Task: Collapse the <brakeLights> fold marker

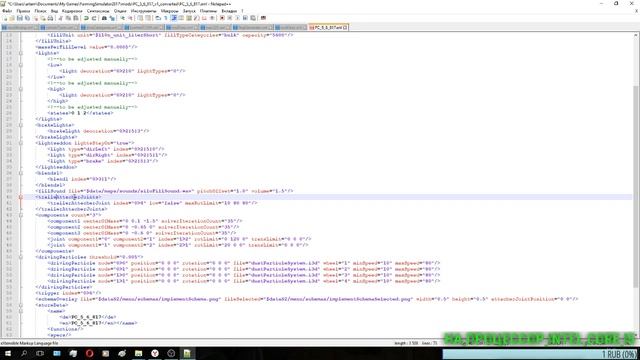Action: 21,125
